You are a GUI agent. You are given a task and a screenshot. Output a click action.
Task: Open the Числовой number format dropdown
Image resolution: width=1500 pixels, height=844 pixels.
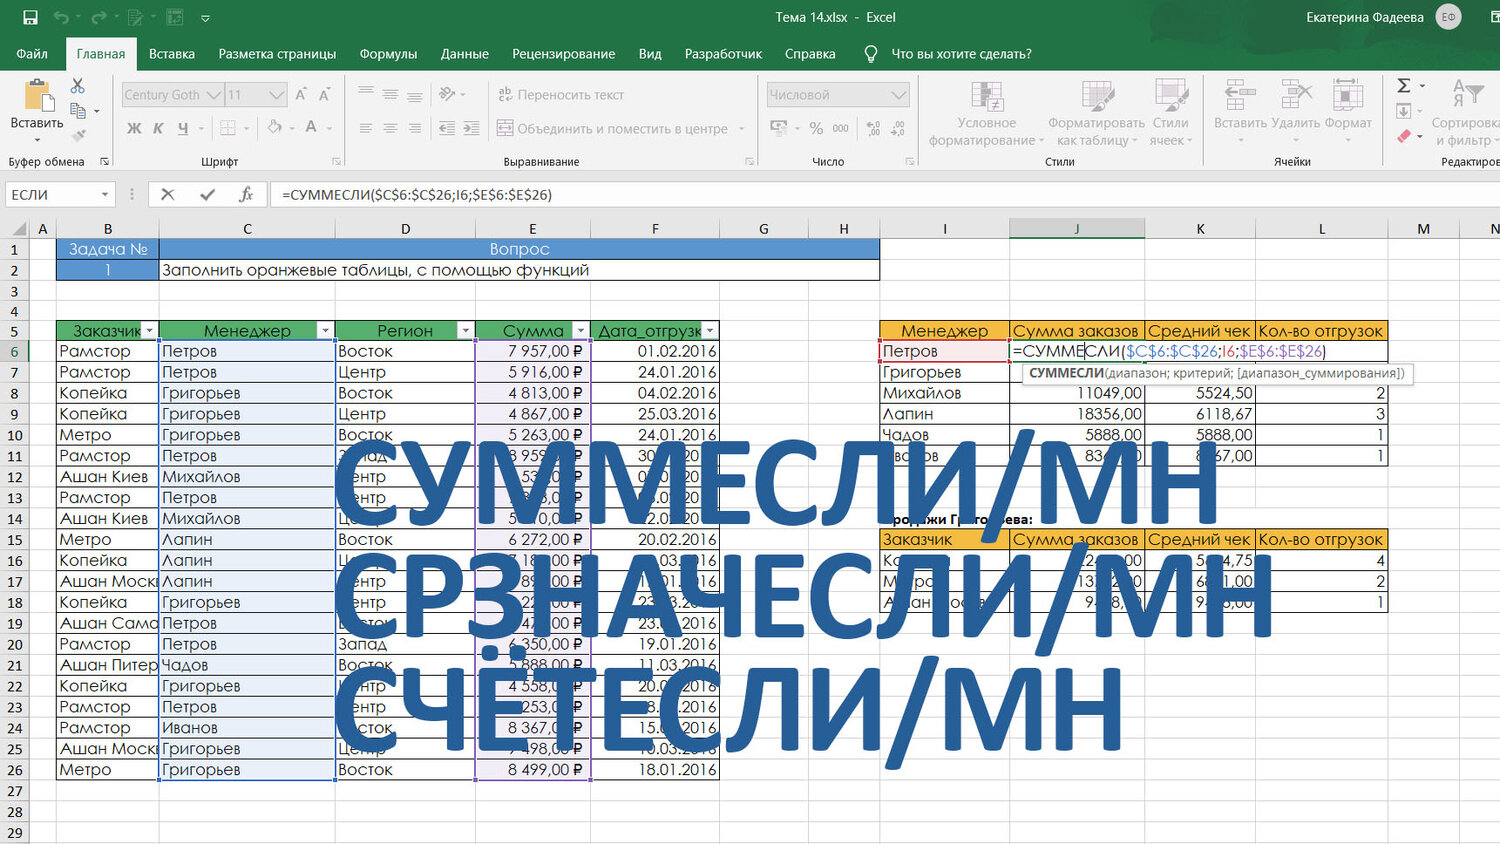click(898, 95)
